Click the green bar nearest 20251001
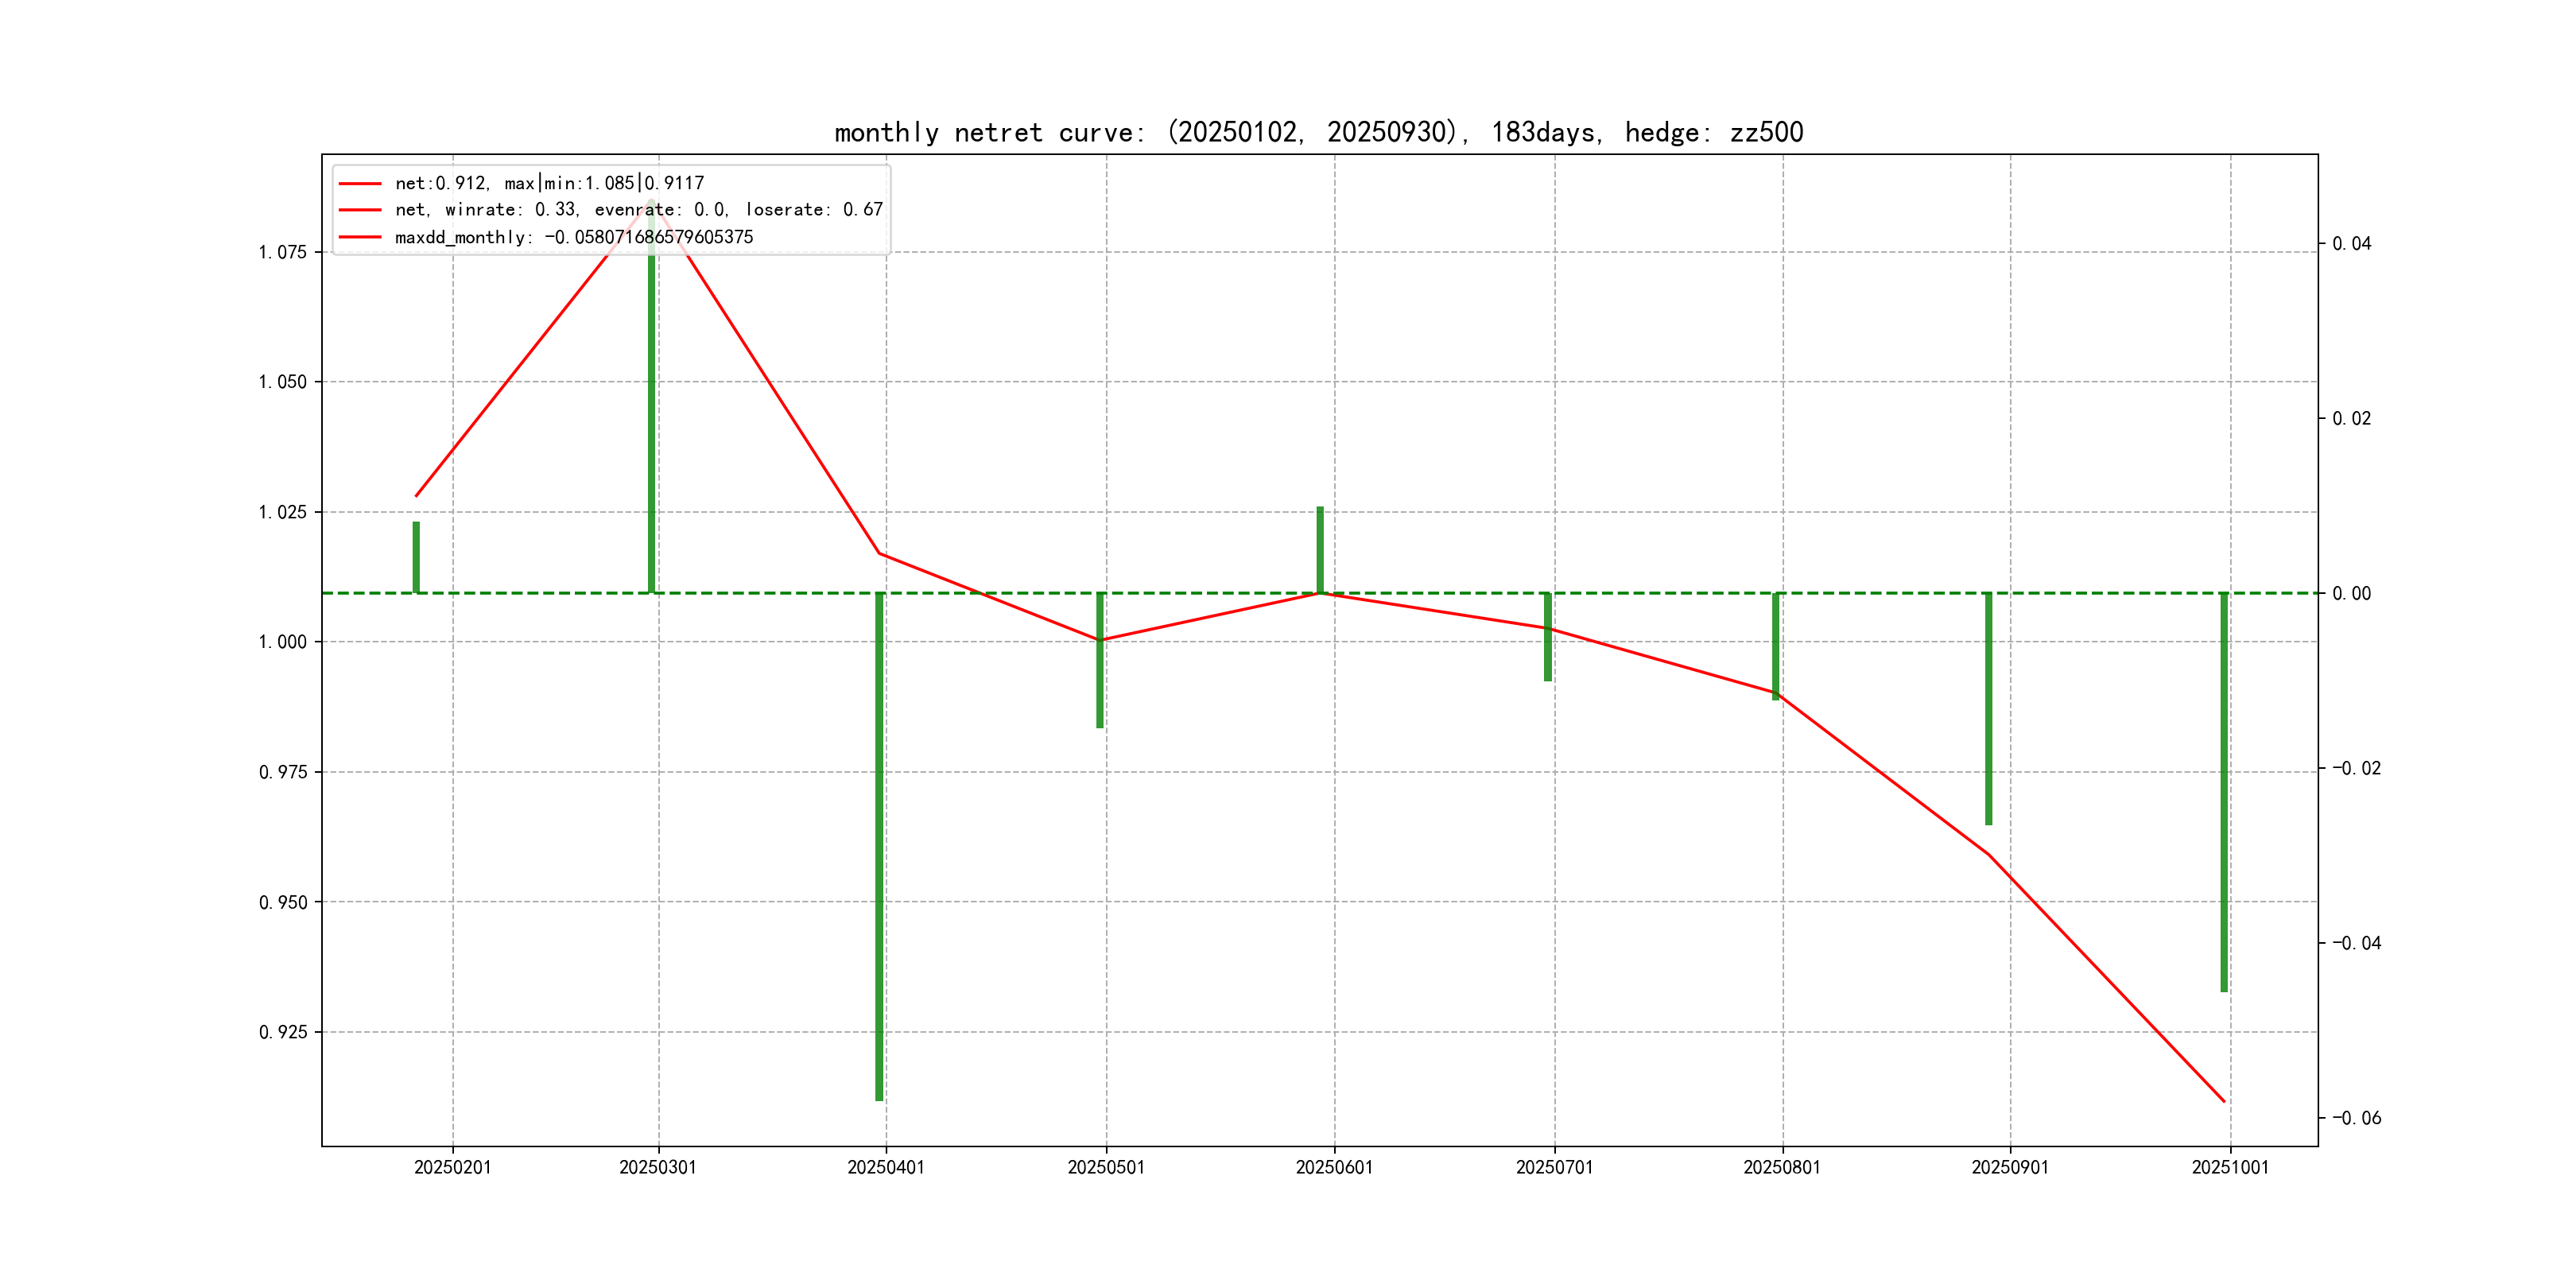This screenshot has height=1288, width=2576. [x=2224, y=790]
